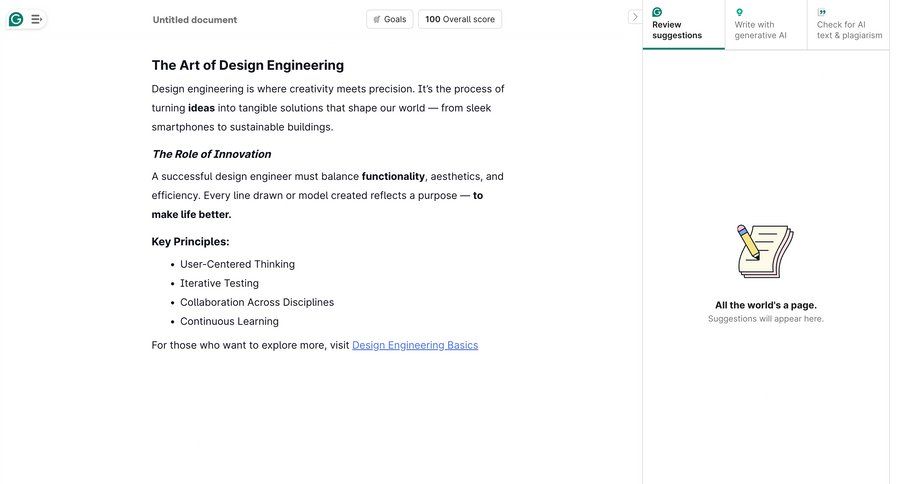
Task: Open the 100 Overall score button
Action: 460,19
